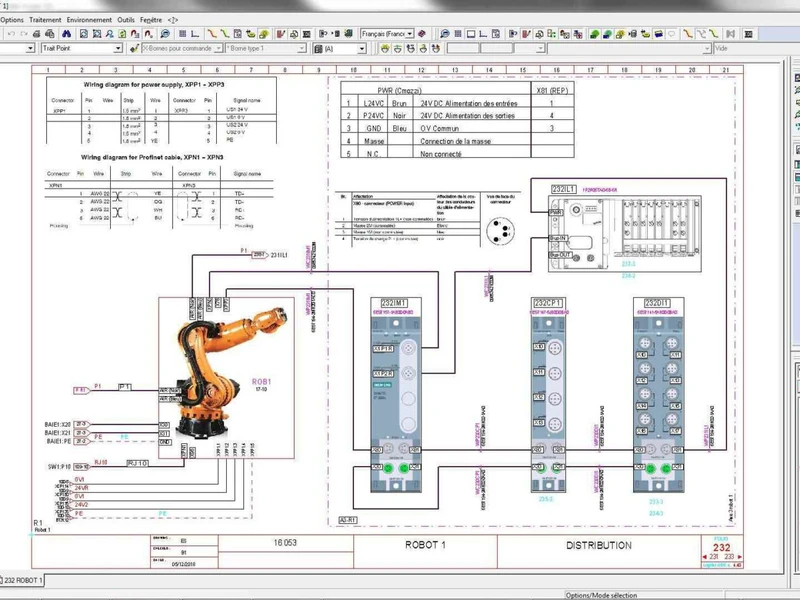Image resolution: width=800 pixels, height=600 pixels.
Task: Select the orange robot image
Action: 230,372
